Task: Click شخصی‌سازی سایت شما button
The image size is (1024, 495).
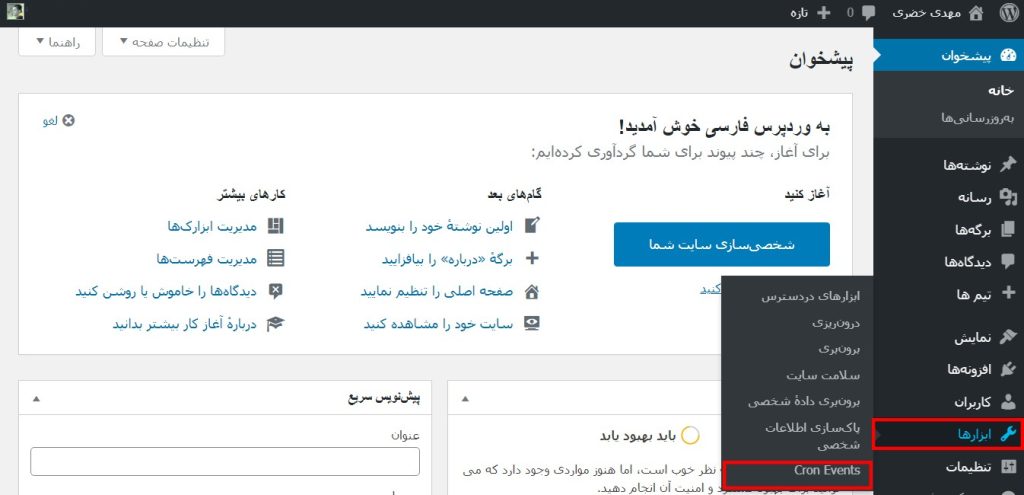Action: click(x=722, y=244)
